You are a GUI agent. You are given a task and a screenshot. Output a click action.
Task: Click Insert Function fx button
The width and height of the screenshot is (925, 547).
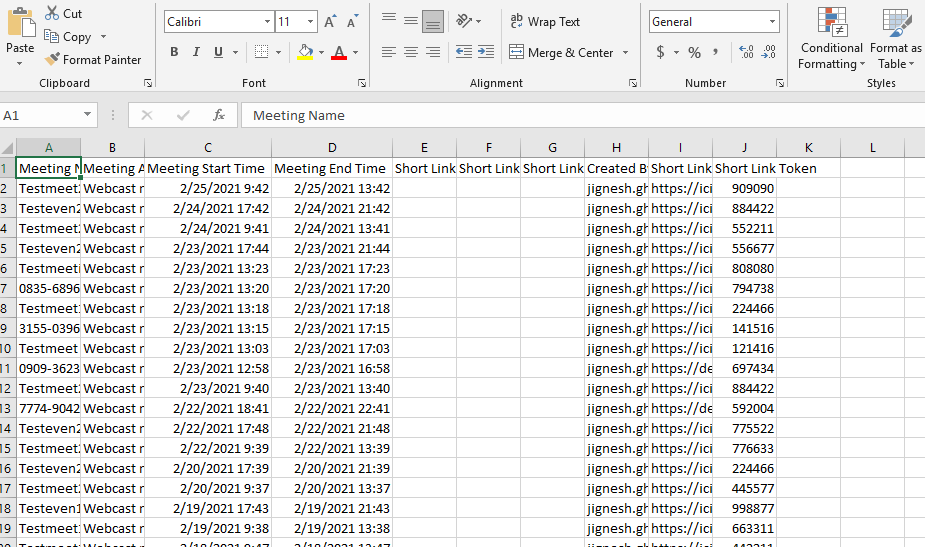pos(219,115)
